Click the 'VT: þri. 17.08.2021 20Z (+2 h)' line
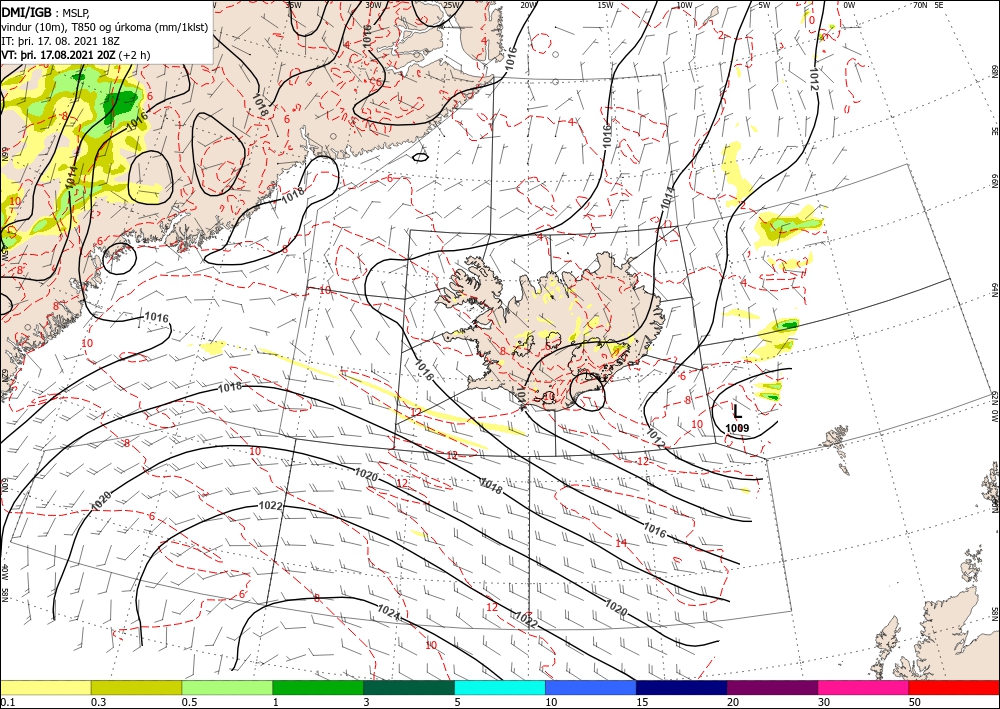 coord(76,55)
